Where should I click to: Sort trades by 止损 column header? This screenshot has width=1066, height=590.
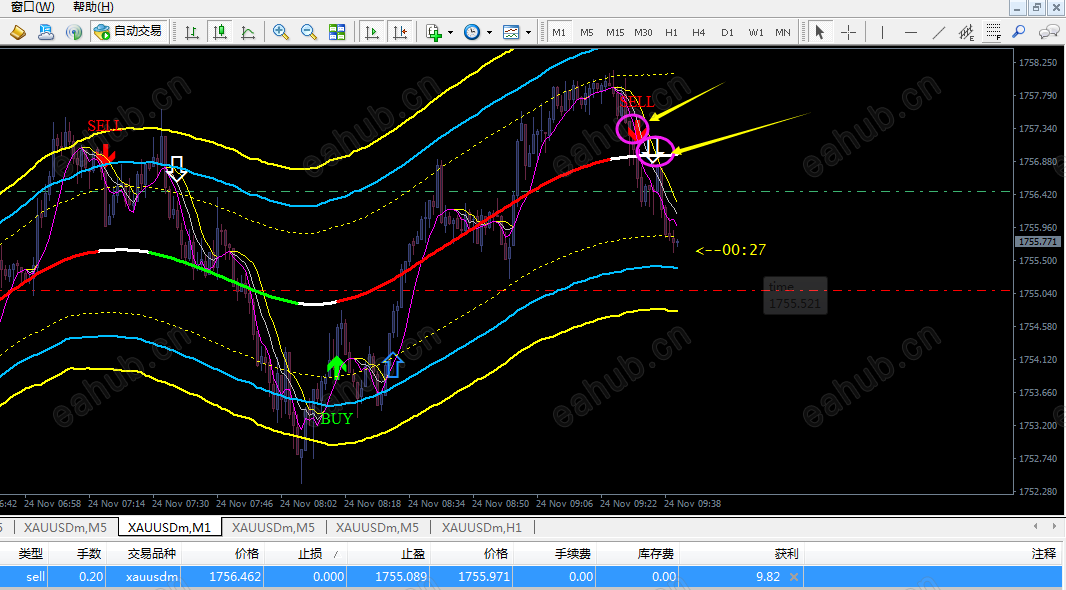(310, 554)
